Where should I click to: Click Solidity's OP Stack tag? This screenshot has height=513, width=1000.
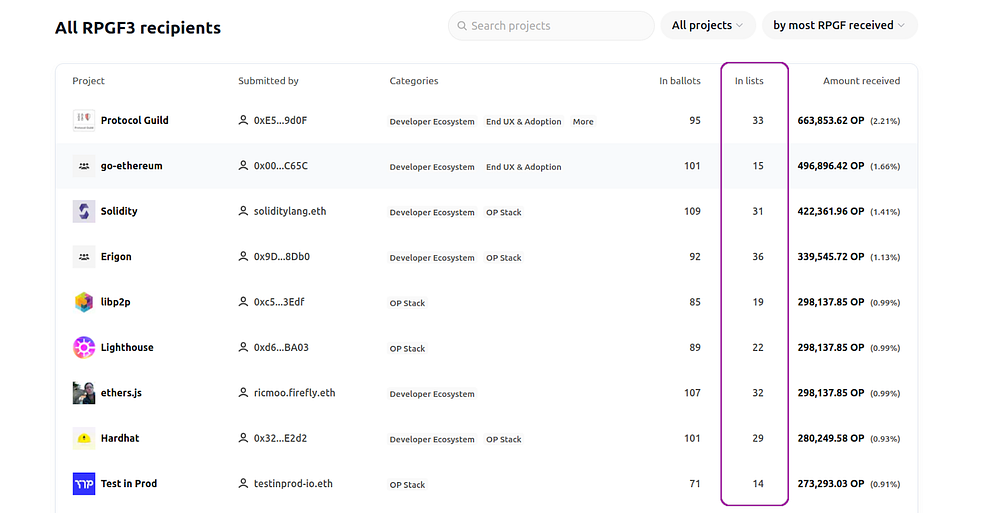[504, 212]
